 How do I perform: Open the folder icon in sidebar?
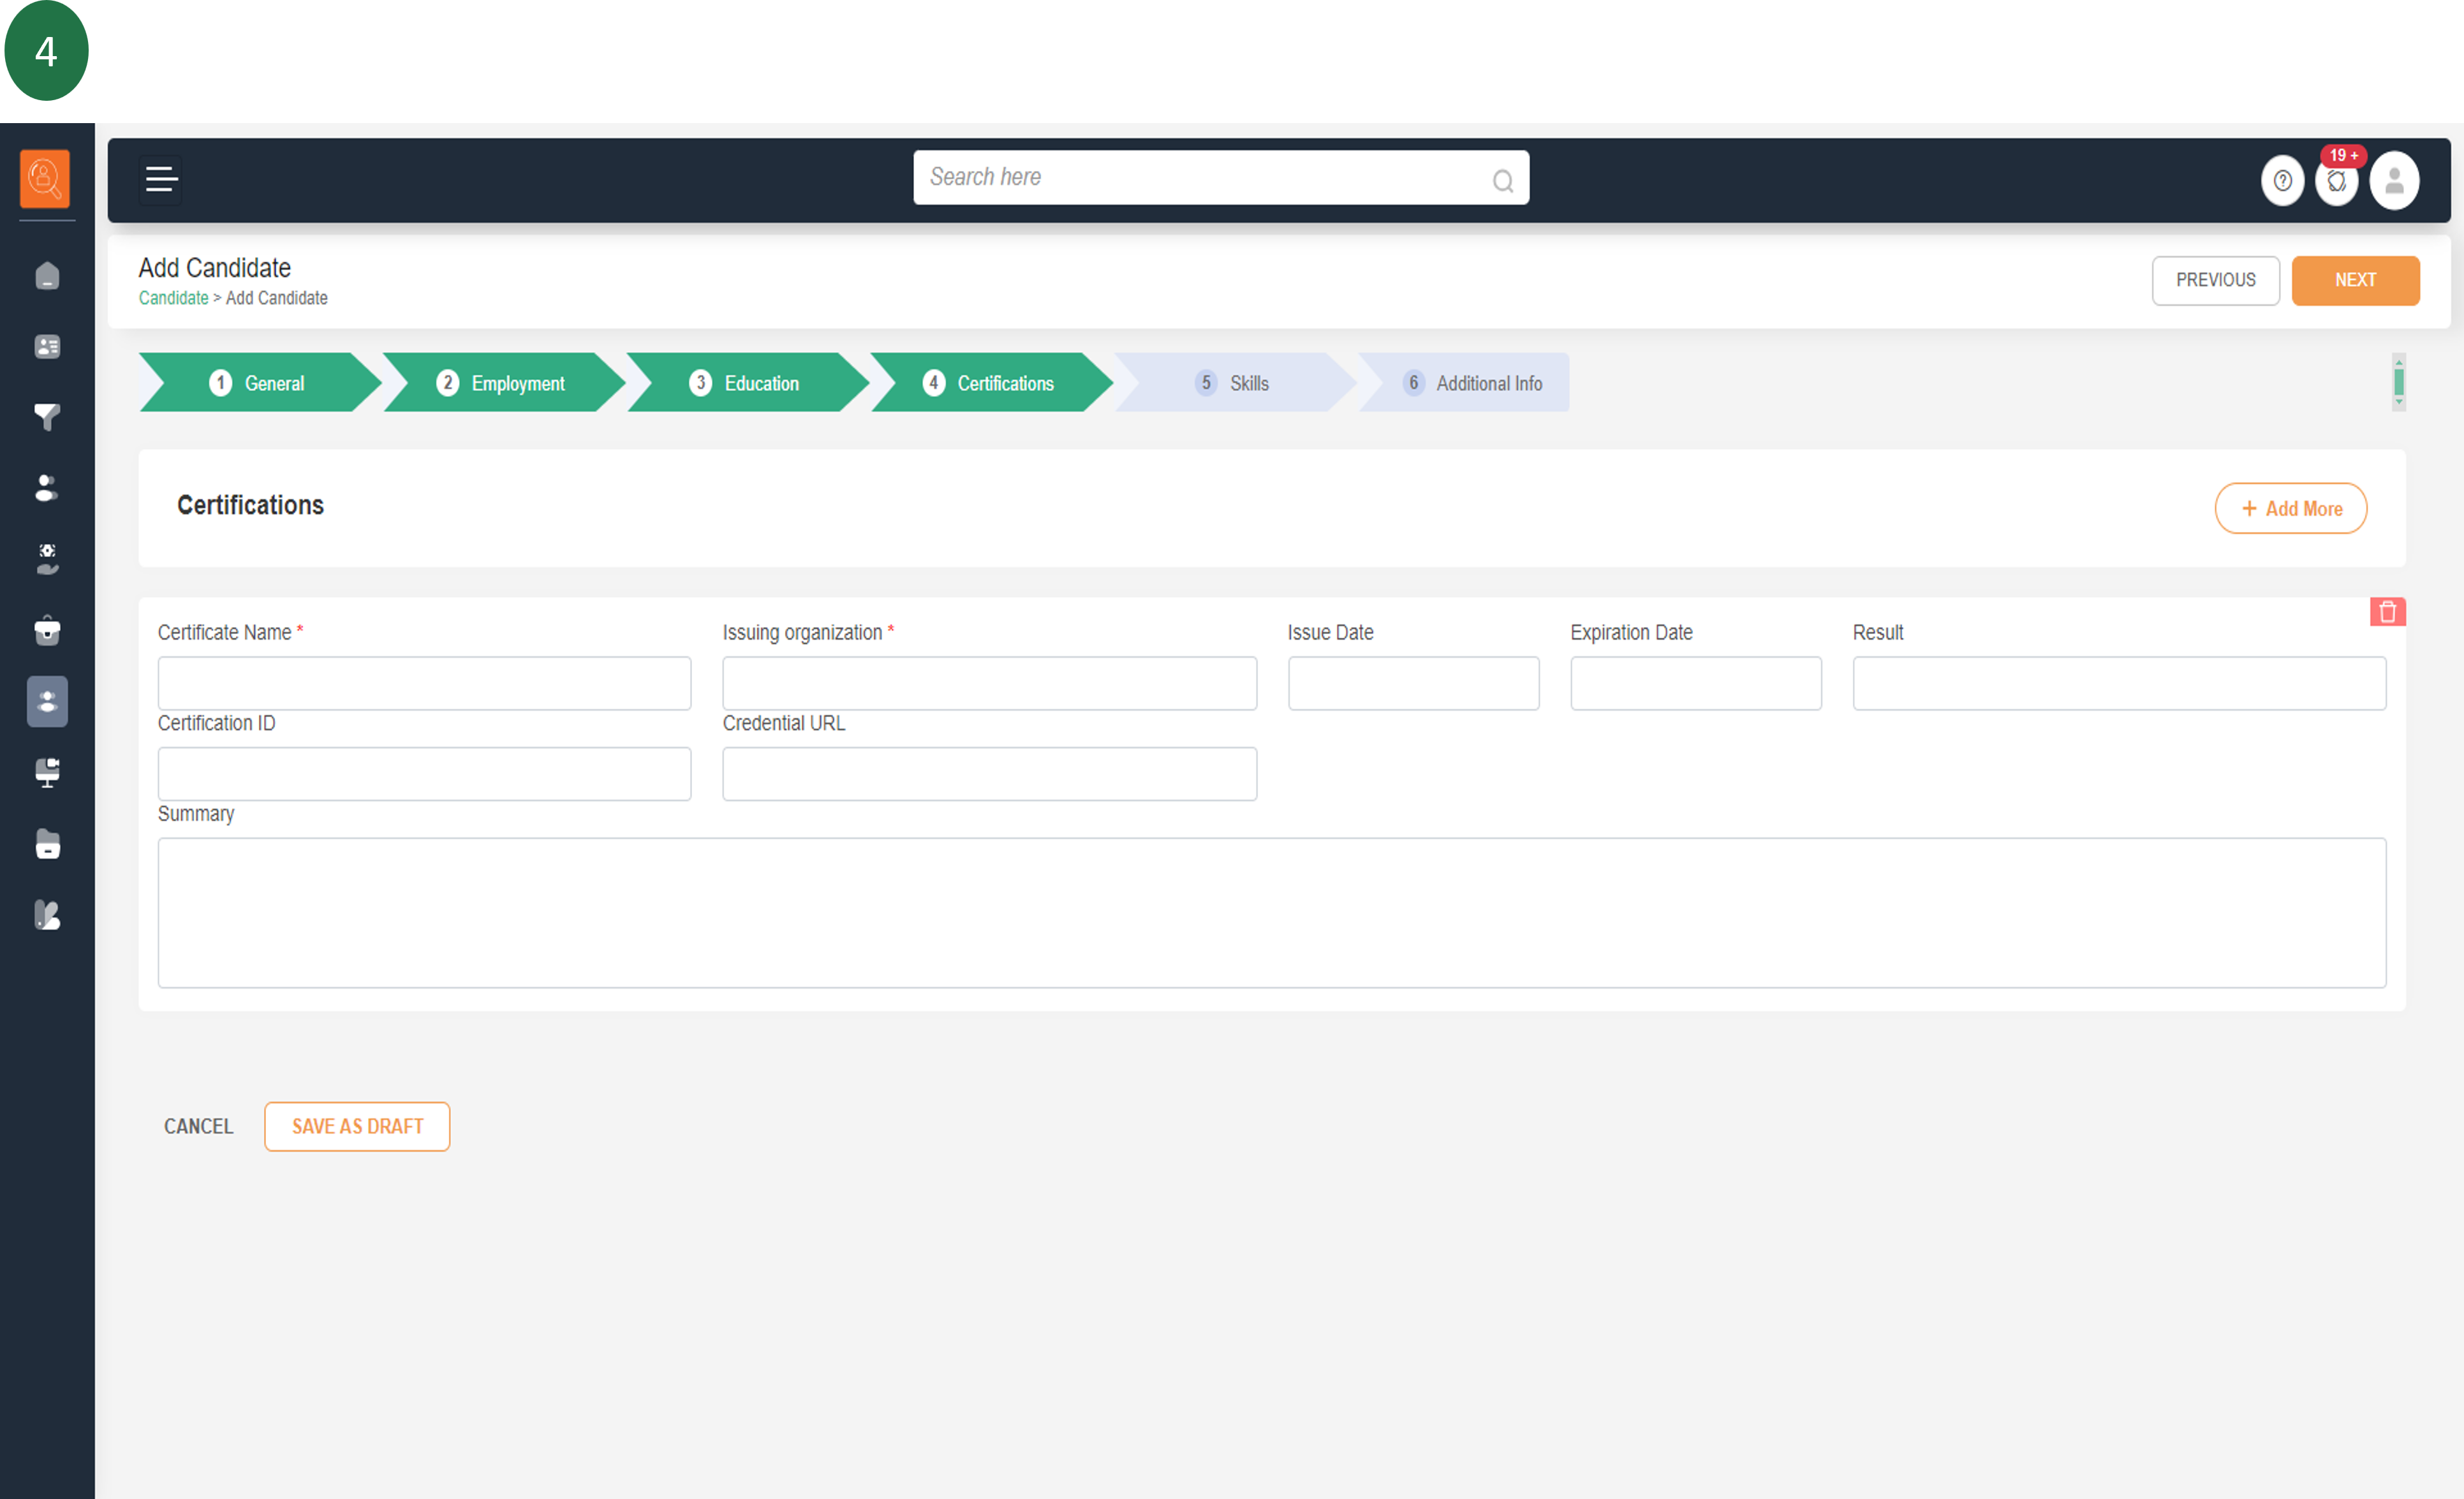click(x=47, y=845)
